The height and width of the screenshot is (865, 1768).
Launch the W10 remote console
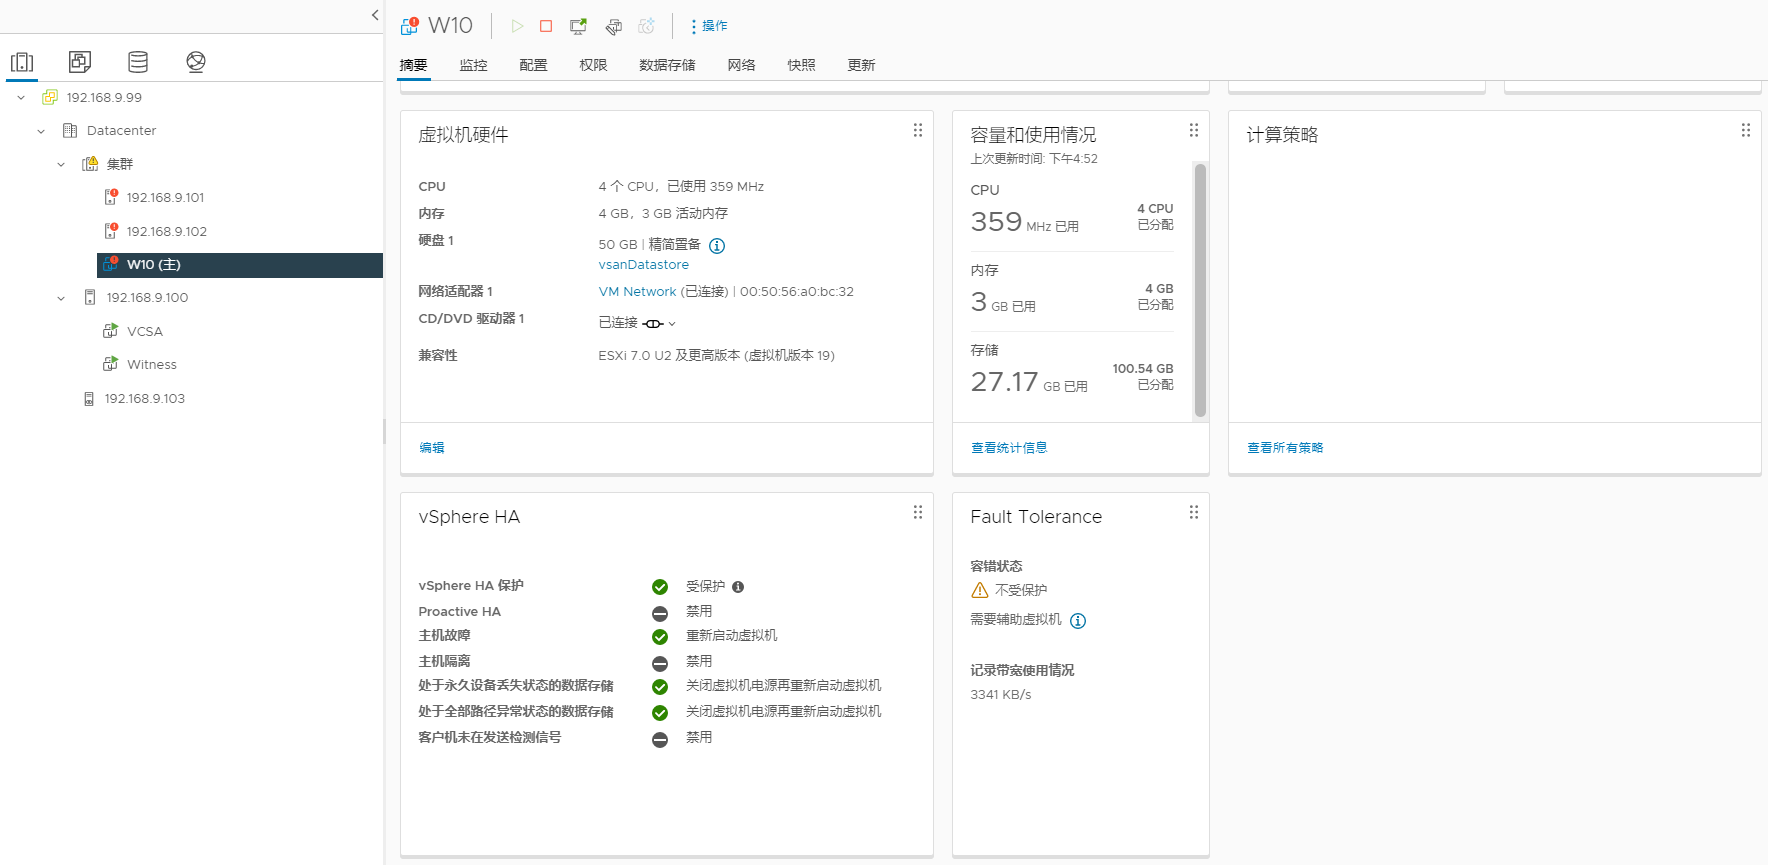coord(578,26)
